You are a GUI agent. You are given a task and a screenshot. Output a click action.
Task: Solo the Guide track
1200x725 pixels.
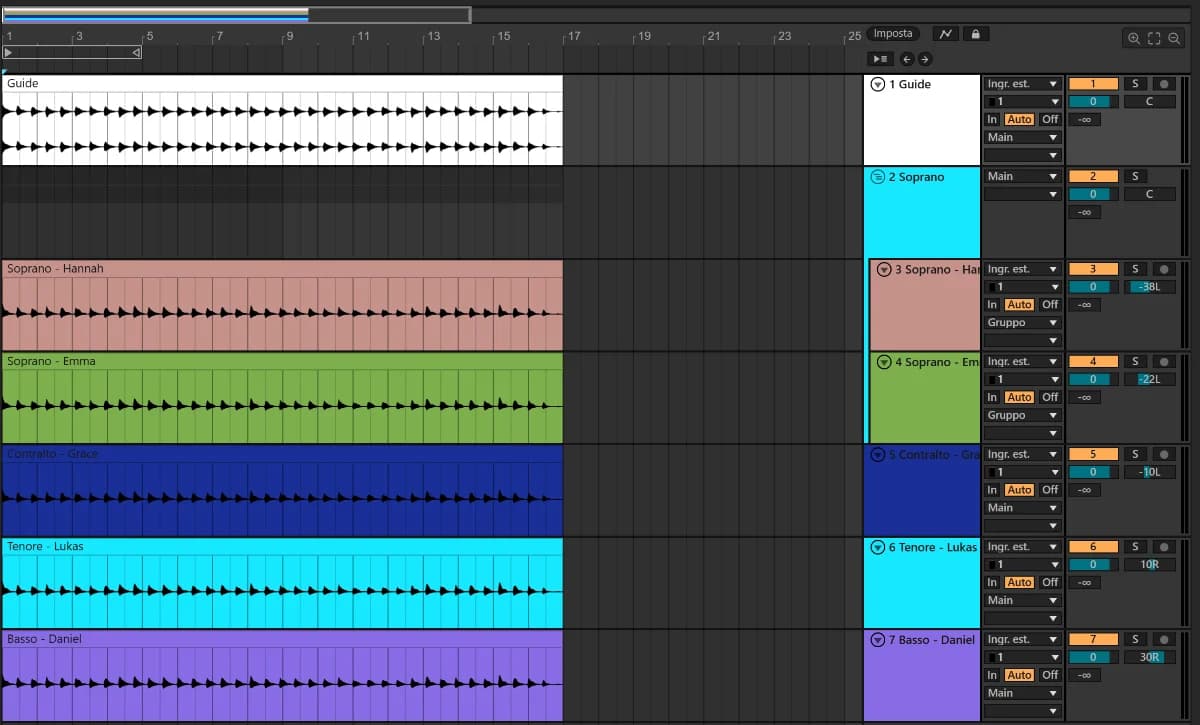(1135, 84)
